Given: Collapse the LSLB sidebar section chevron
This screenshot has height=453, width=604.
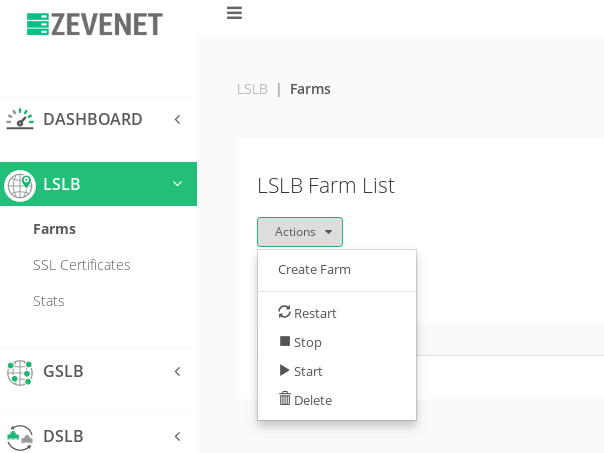Looking at the screenshot, I should pyautogui.click(x=177, y=184).
